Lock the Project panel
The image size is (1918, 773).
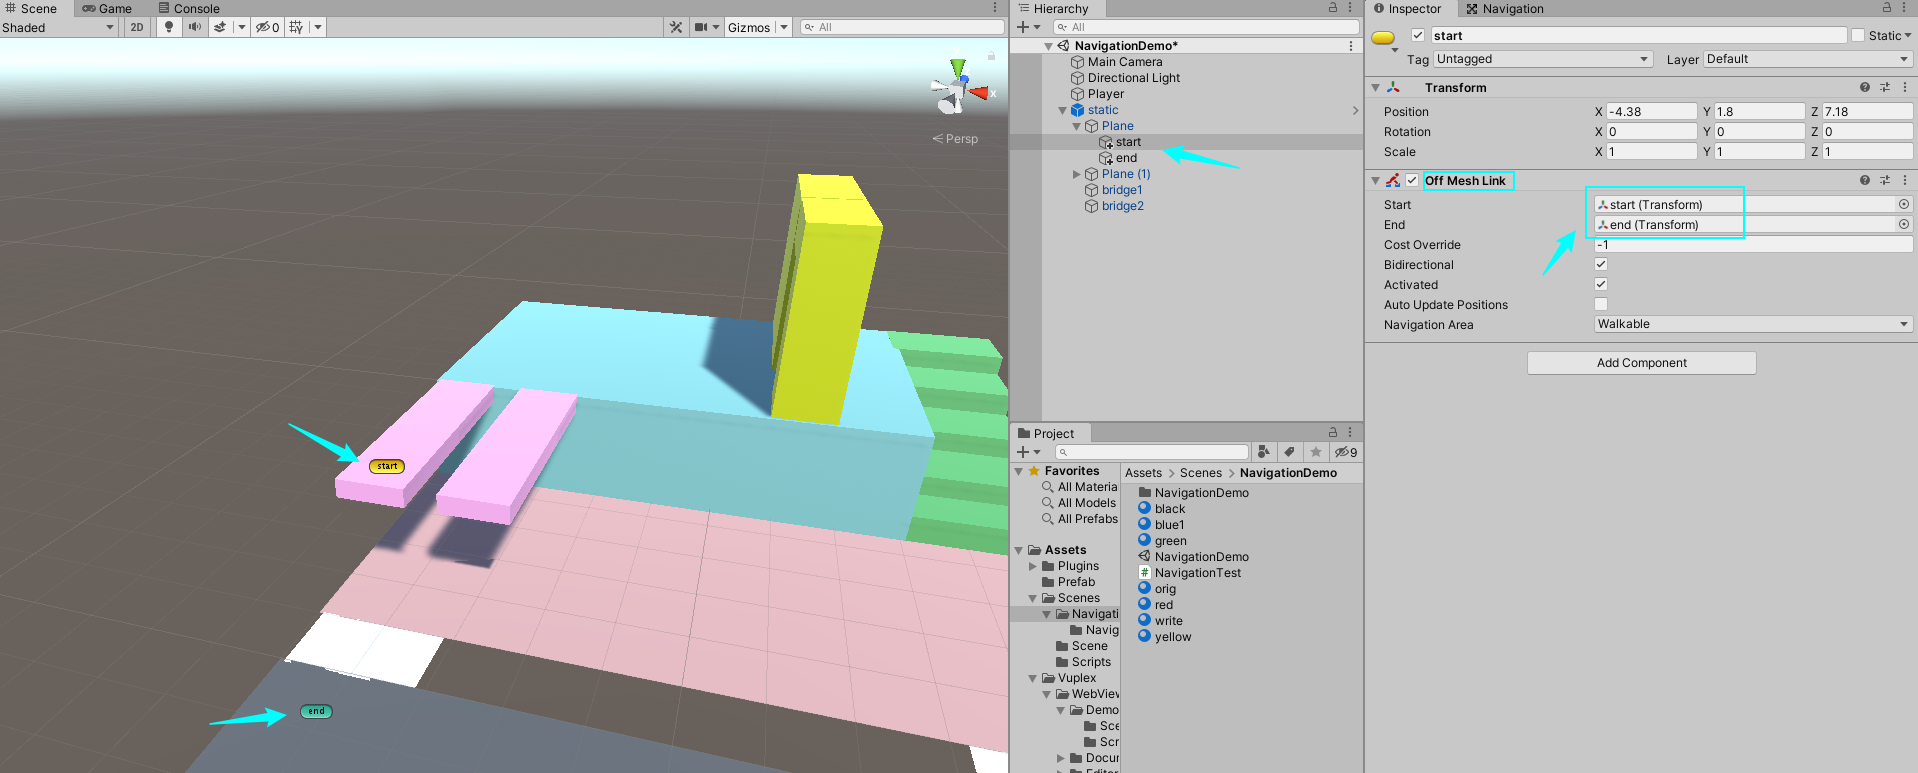[x=1333, y=432]
